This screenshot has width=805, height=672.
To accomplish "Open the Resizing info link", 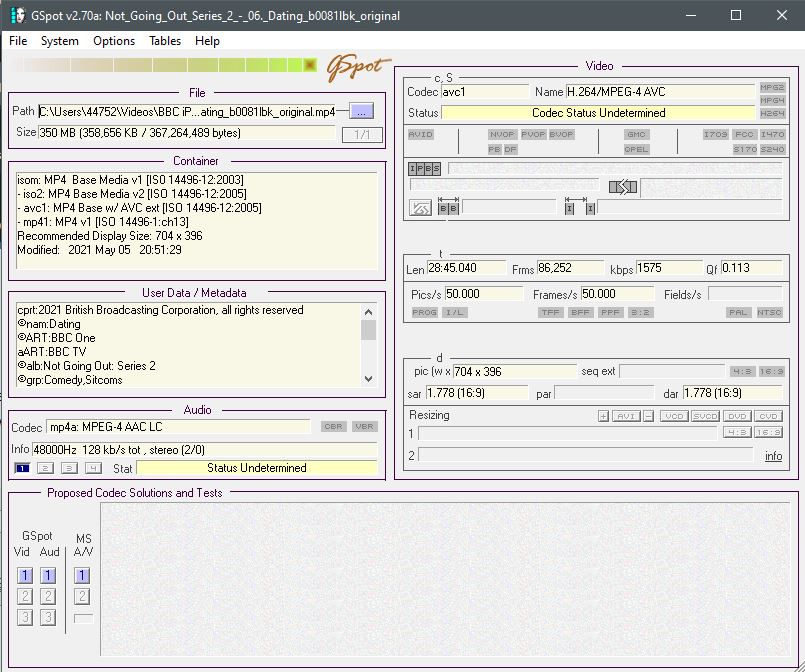I will pyautogui.click(x=773, y=456).
